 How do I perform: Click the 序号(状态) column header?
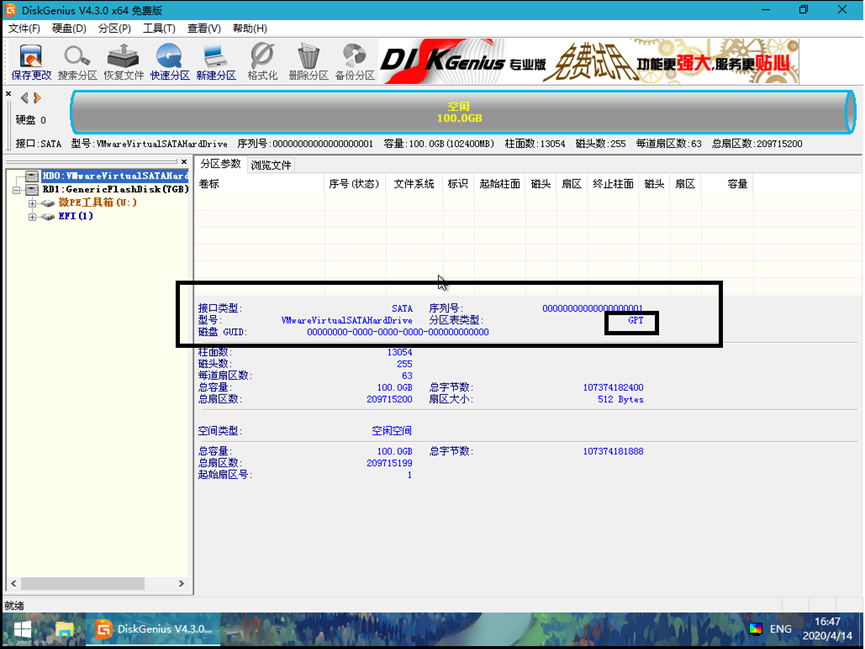click(355, 184)
